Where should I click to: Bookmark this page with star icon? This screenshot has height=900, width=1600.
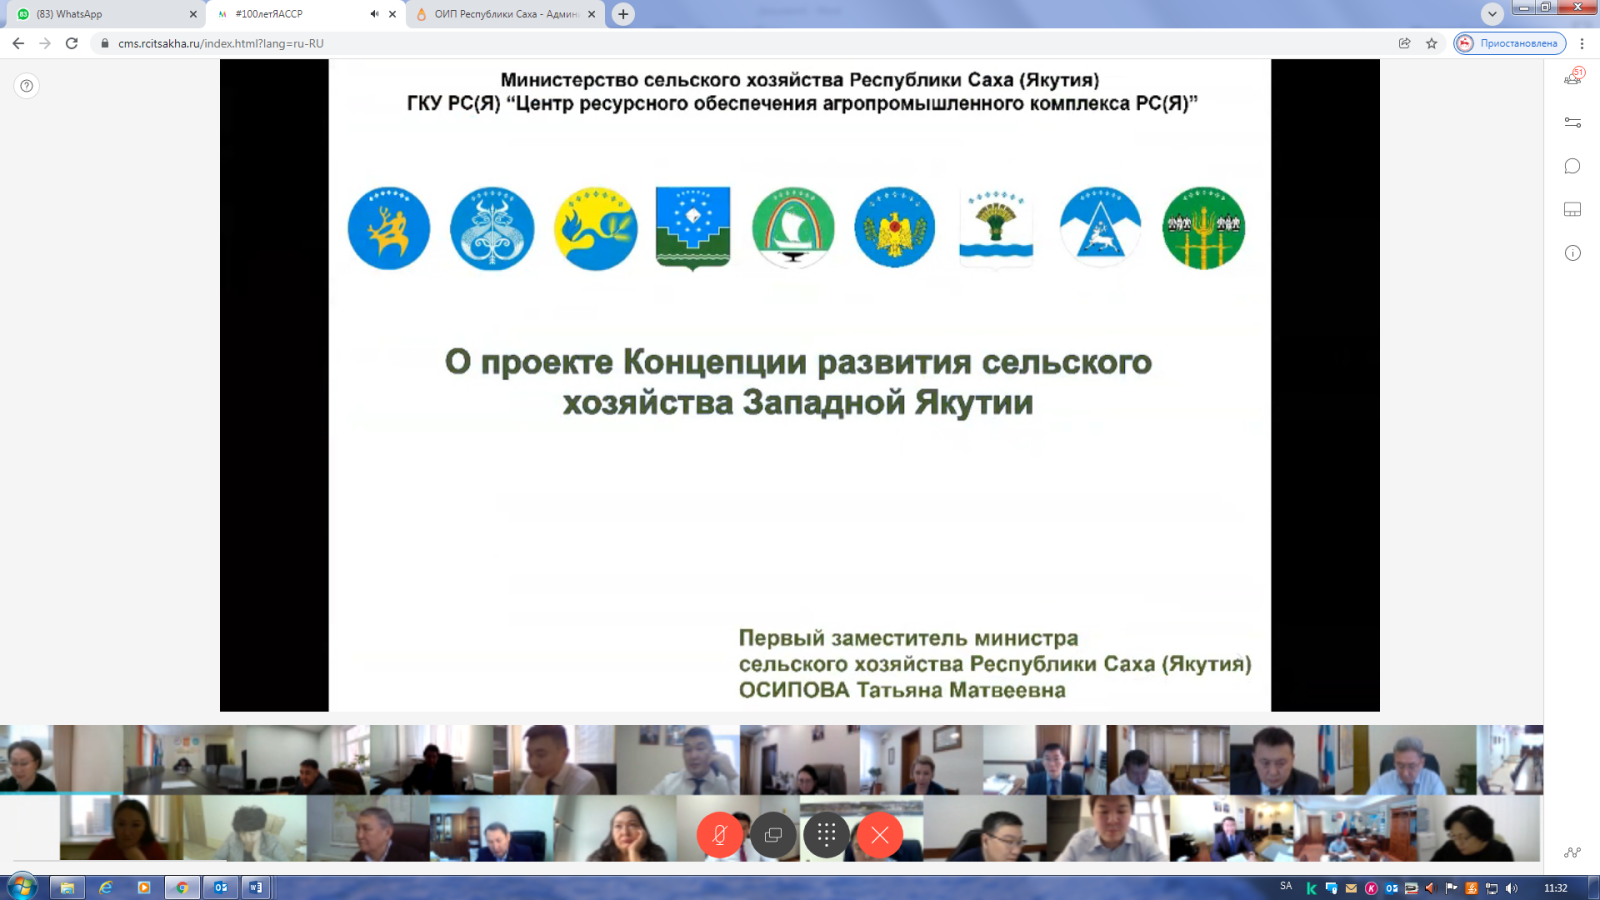coord(1431,43)
